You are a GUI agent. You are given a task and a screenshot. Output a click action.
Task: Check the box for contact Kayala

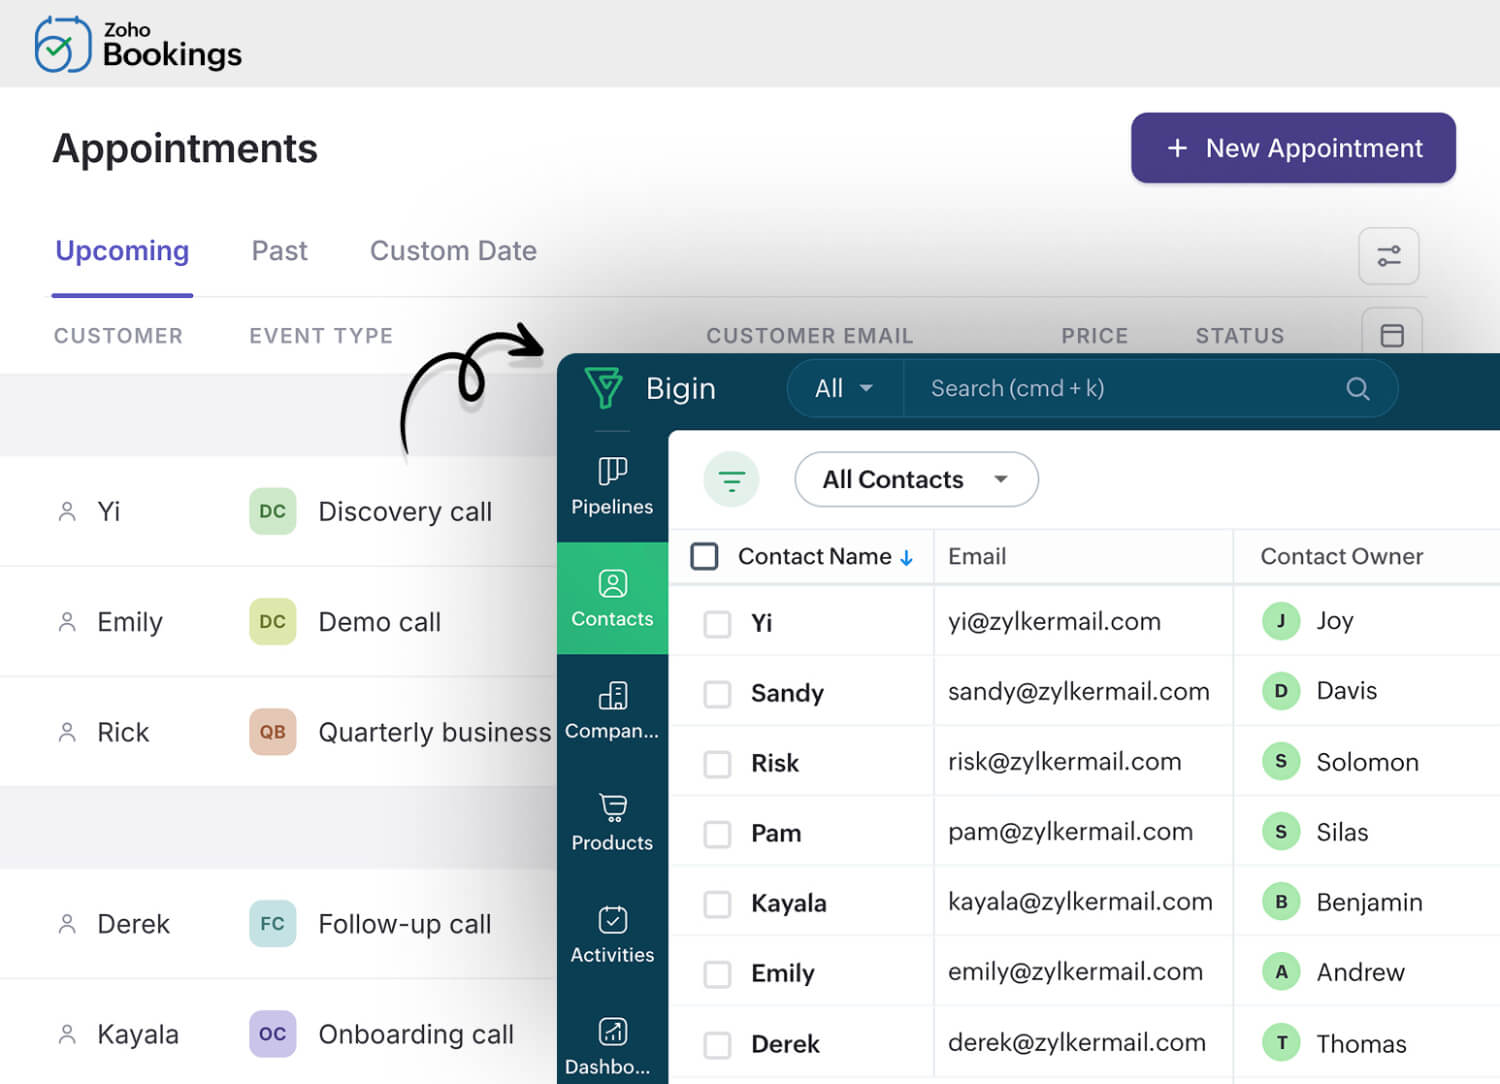pyautogui.click(x=717, y=904)
